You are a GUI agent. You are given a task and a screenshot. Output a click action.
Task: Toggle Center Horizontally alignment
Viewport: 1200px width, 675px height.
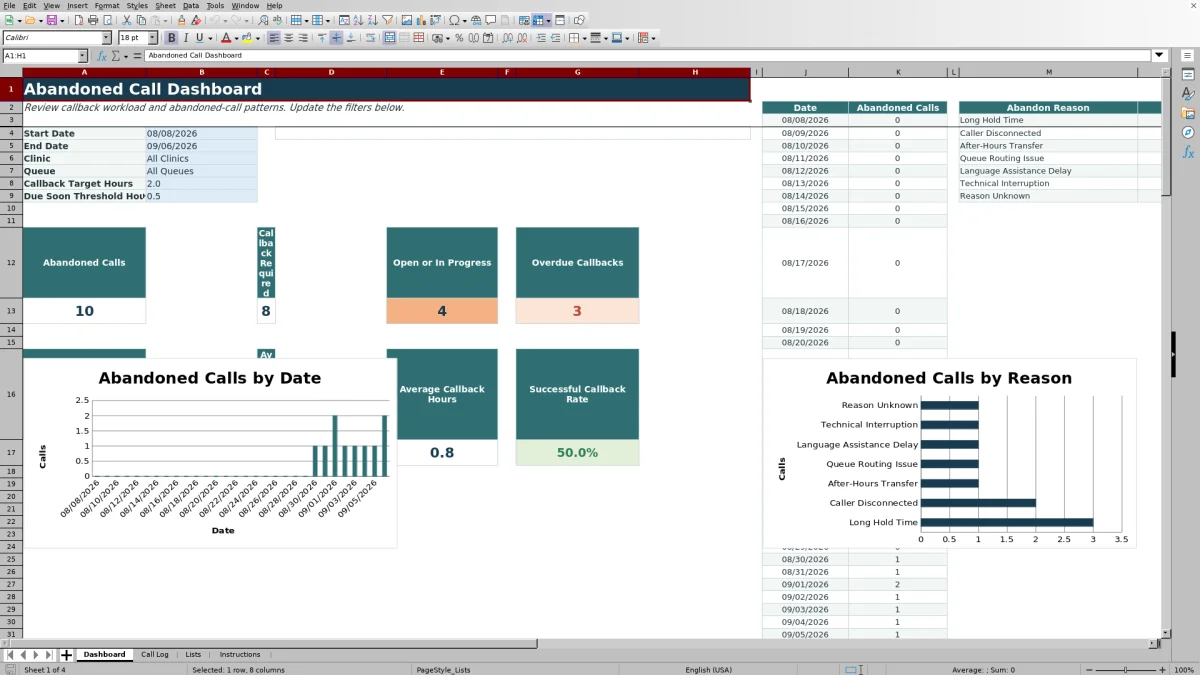coord(289,38)
